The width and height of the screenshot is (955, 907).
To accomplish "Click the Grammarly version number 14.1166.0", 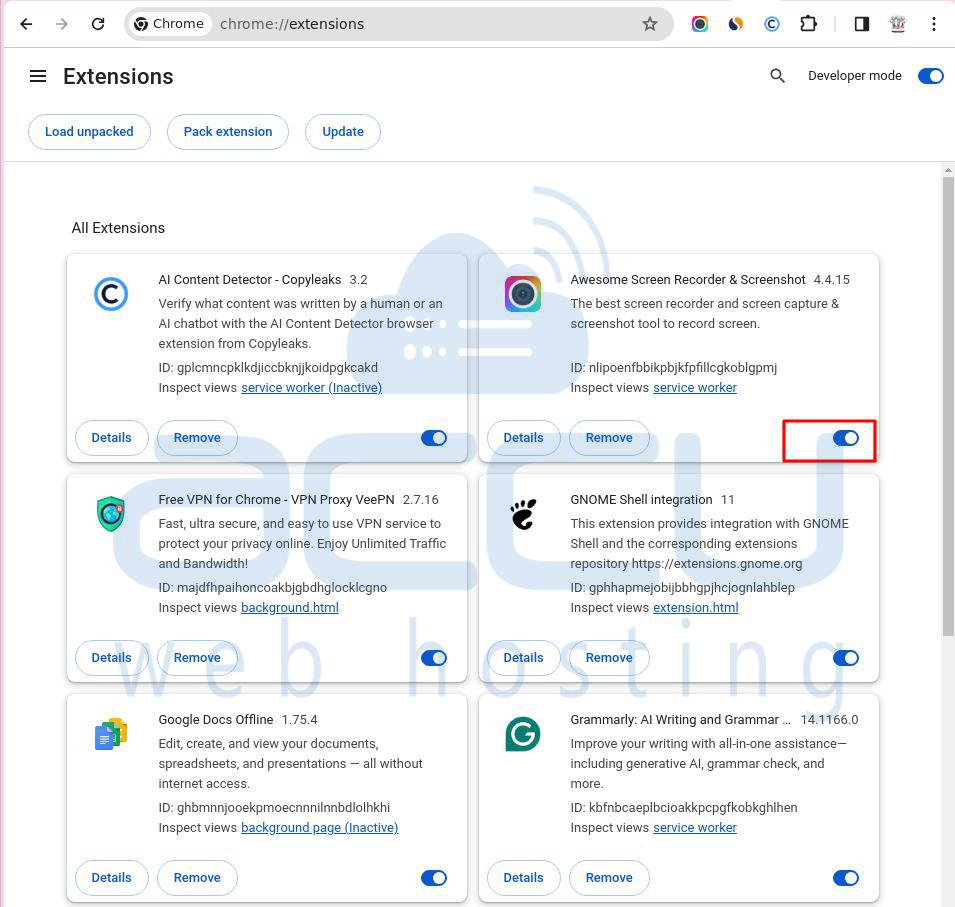I will tap(829, 719).
